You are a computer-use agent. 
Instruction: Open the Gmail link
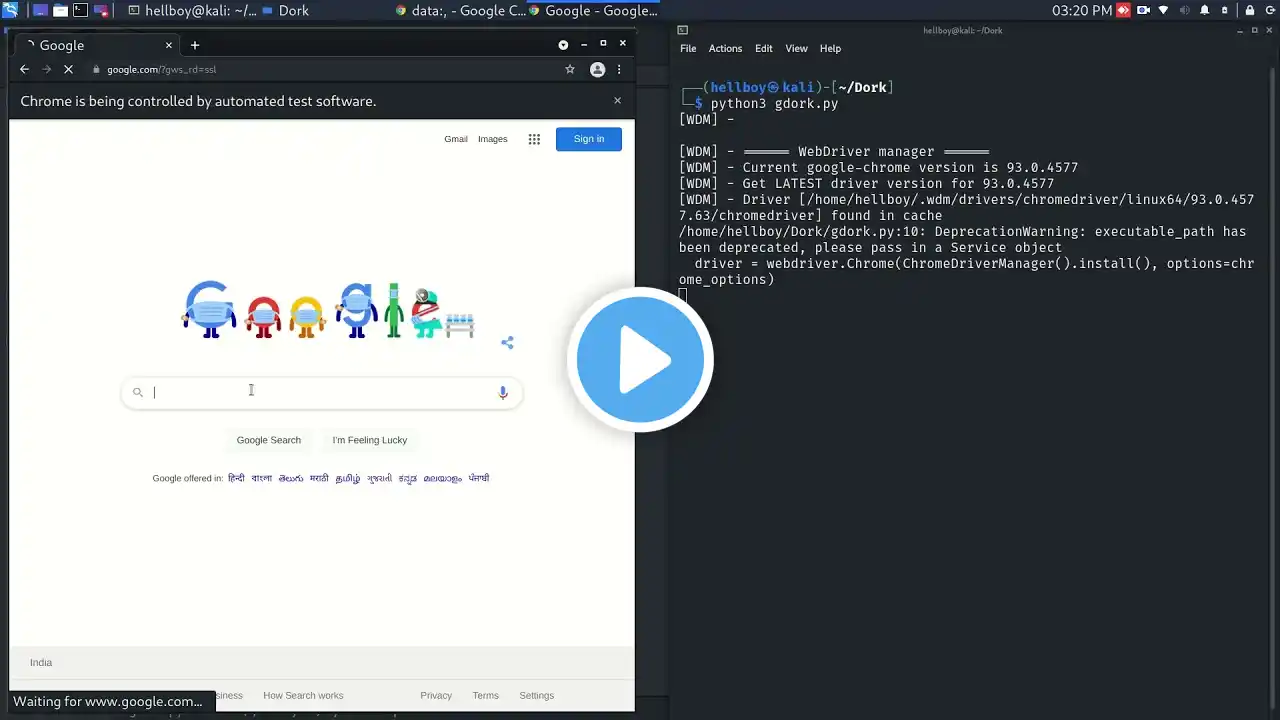tap(456, 139)
